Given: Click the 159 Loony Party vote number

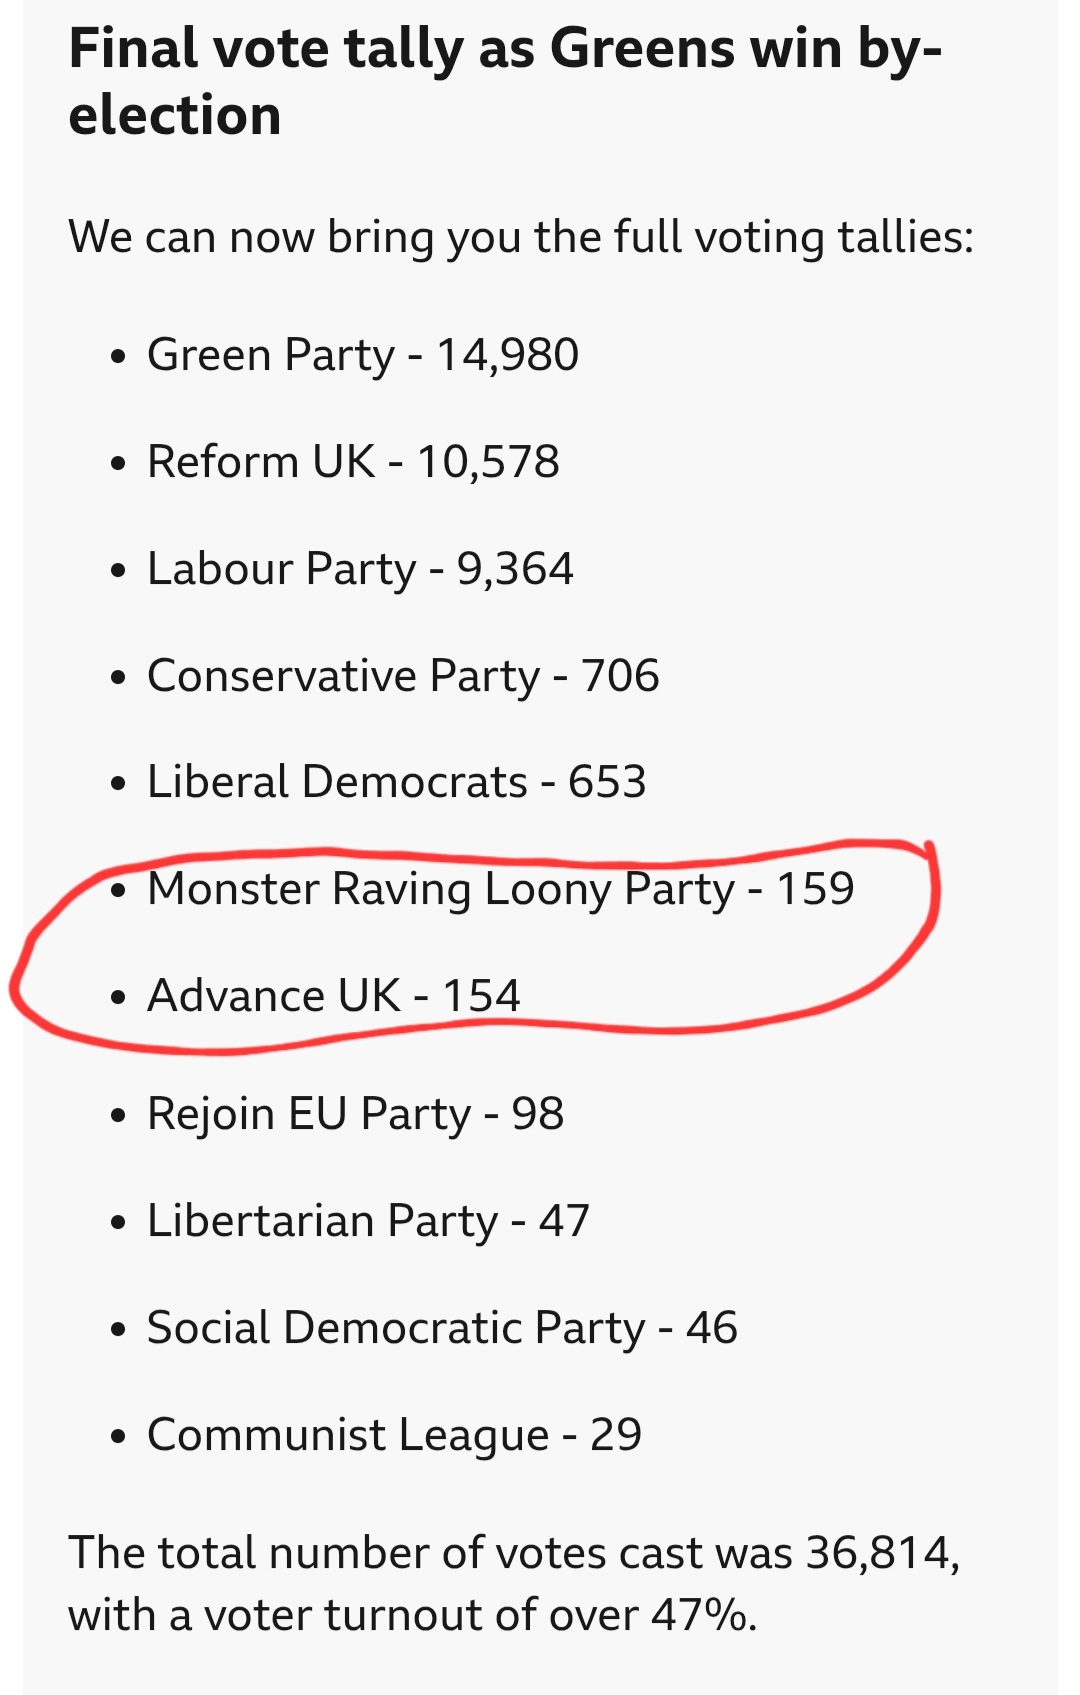Looking at the screenshot, I should [x=816, y=890].
